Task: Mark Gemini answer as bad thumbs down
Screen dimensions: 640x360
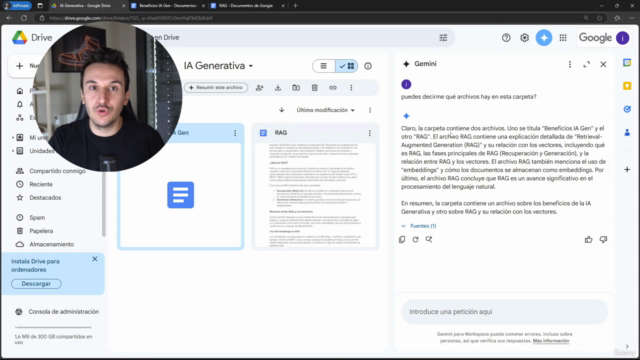Action: click(x=603, y=240)
